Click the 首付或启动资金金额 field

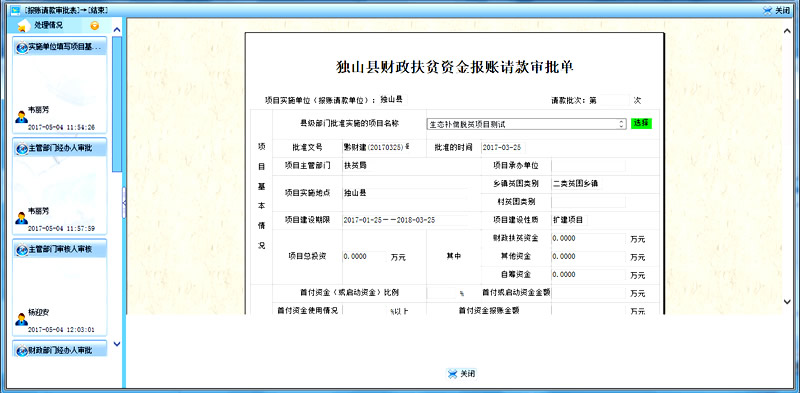[x=588, y=293]
